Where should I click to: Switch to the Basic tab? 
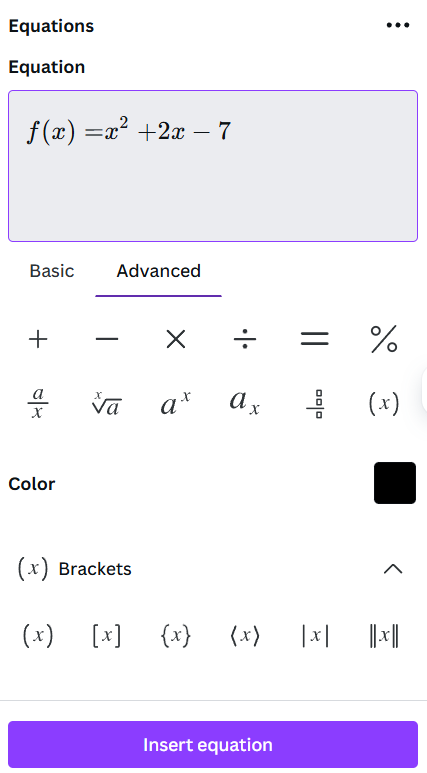[x=52, y=271]
